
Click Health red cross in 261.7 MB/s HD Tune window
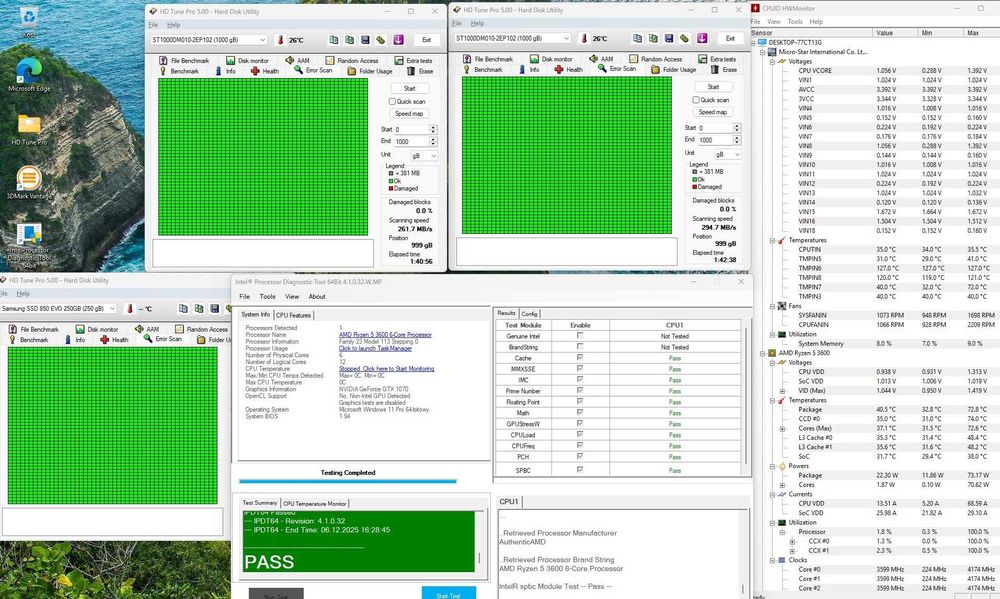tap(255, 71)
